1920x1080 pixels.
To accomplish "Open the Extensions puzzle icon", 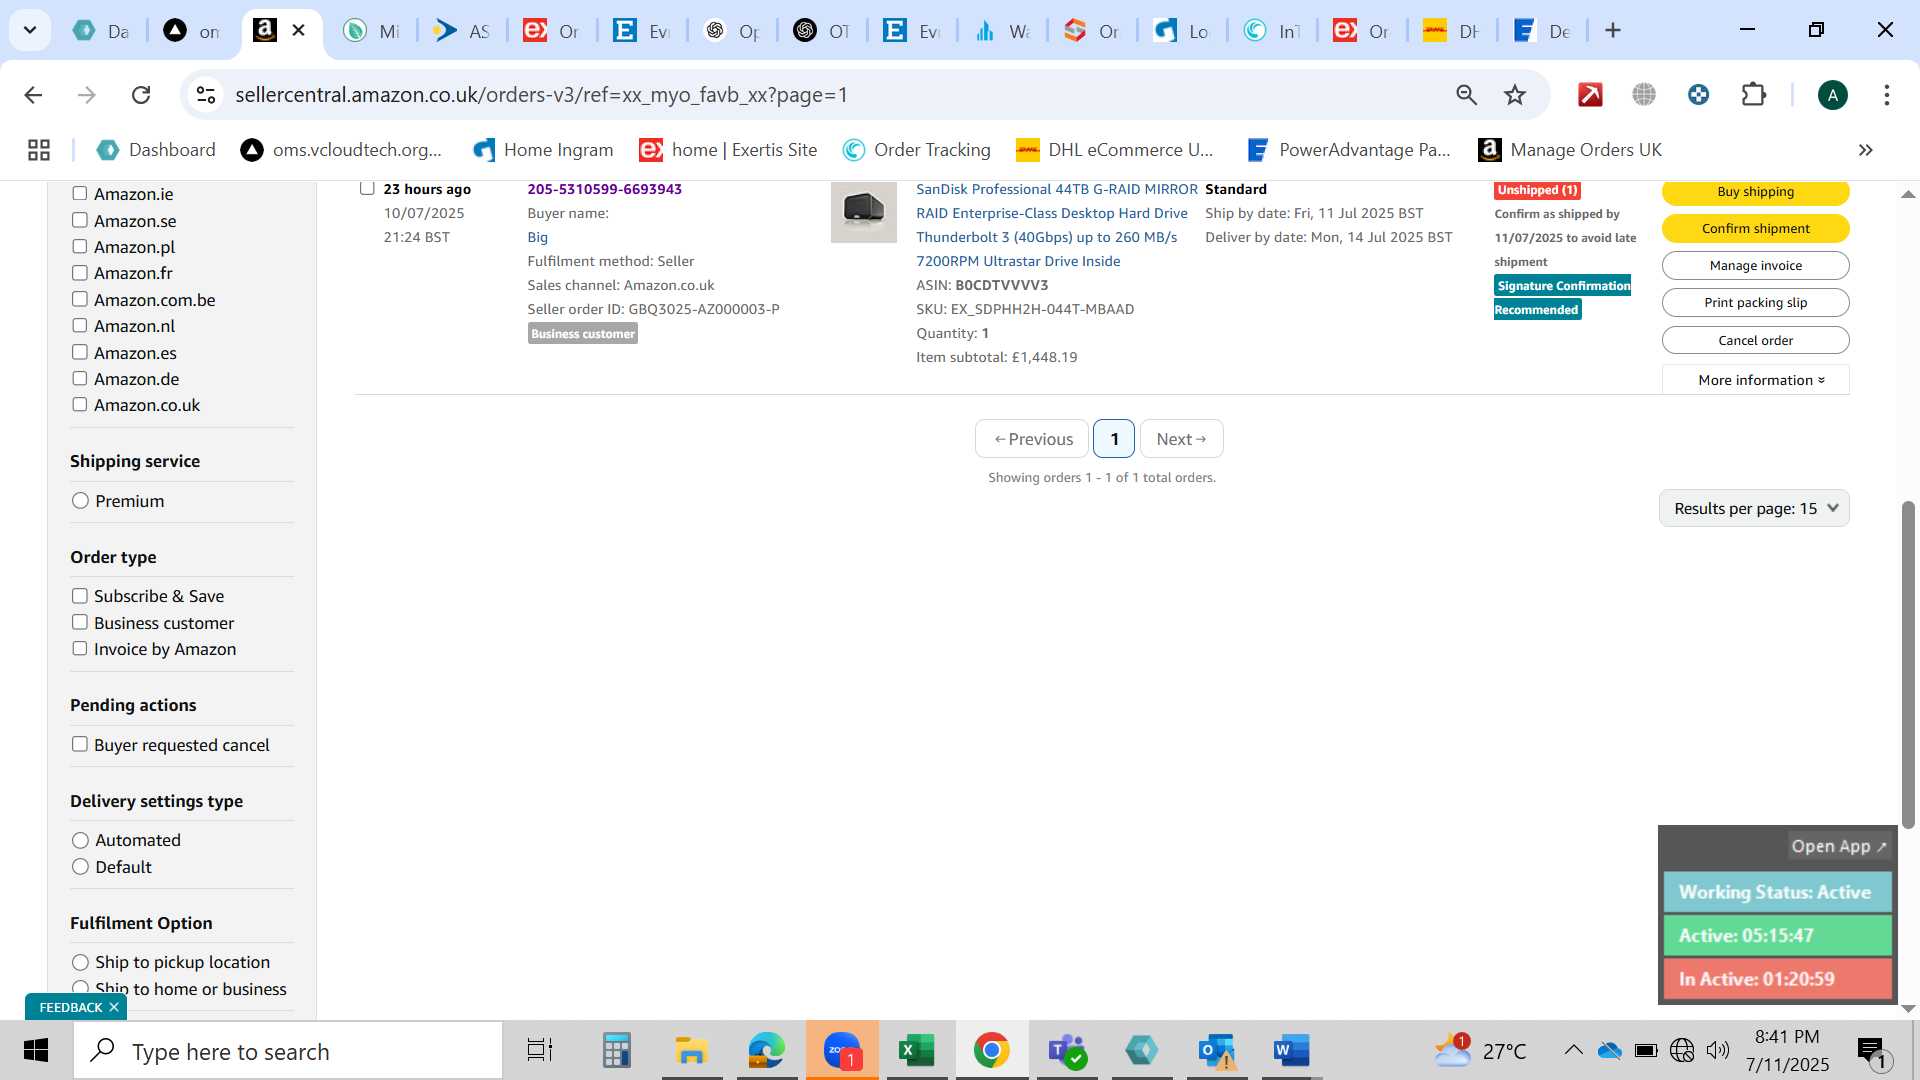I will click(x=1754, y=95).
